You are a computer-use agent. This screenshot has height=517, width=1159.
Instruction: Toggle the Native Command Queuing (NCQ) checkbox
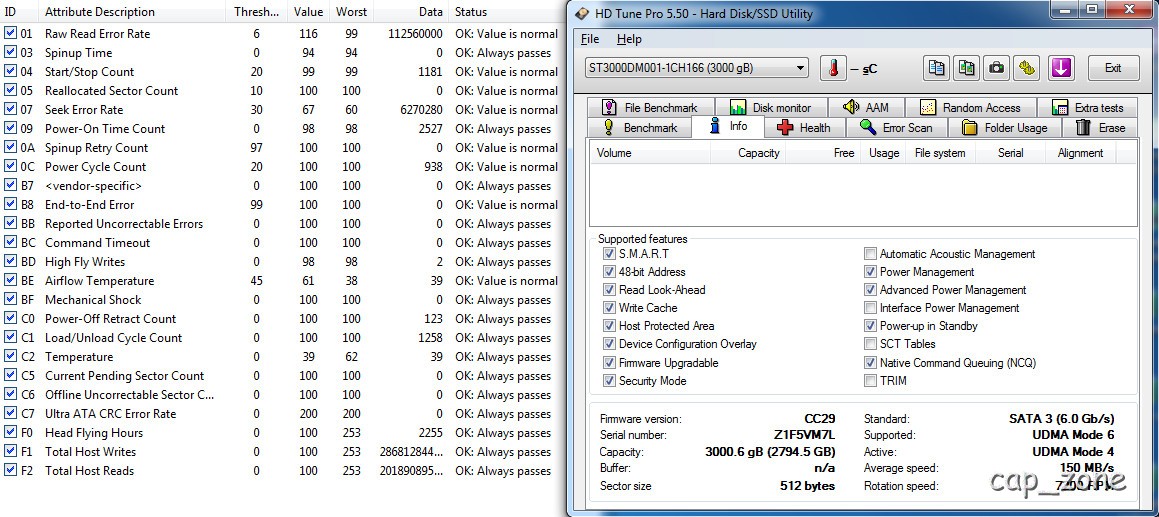click(871, 362)
